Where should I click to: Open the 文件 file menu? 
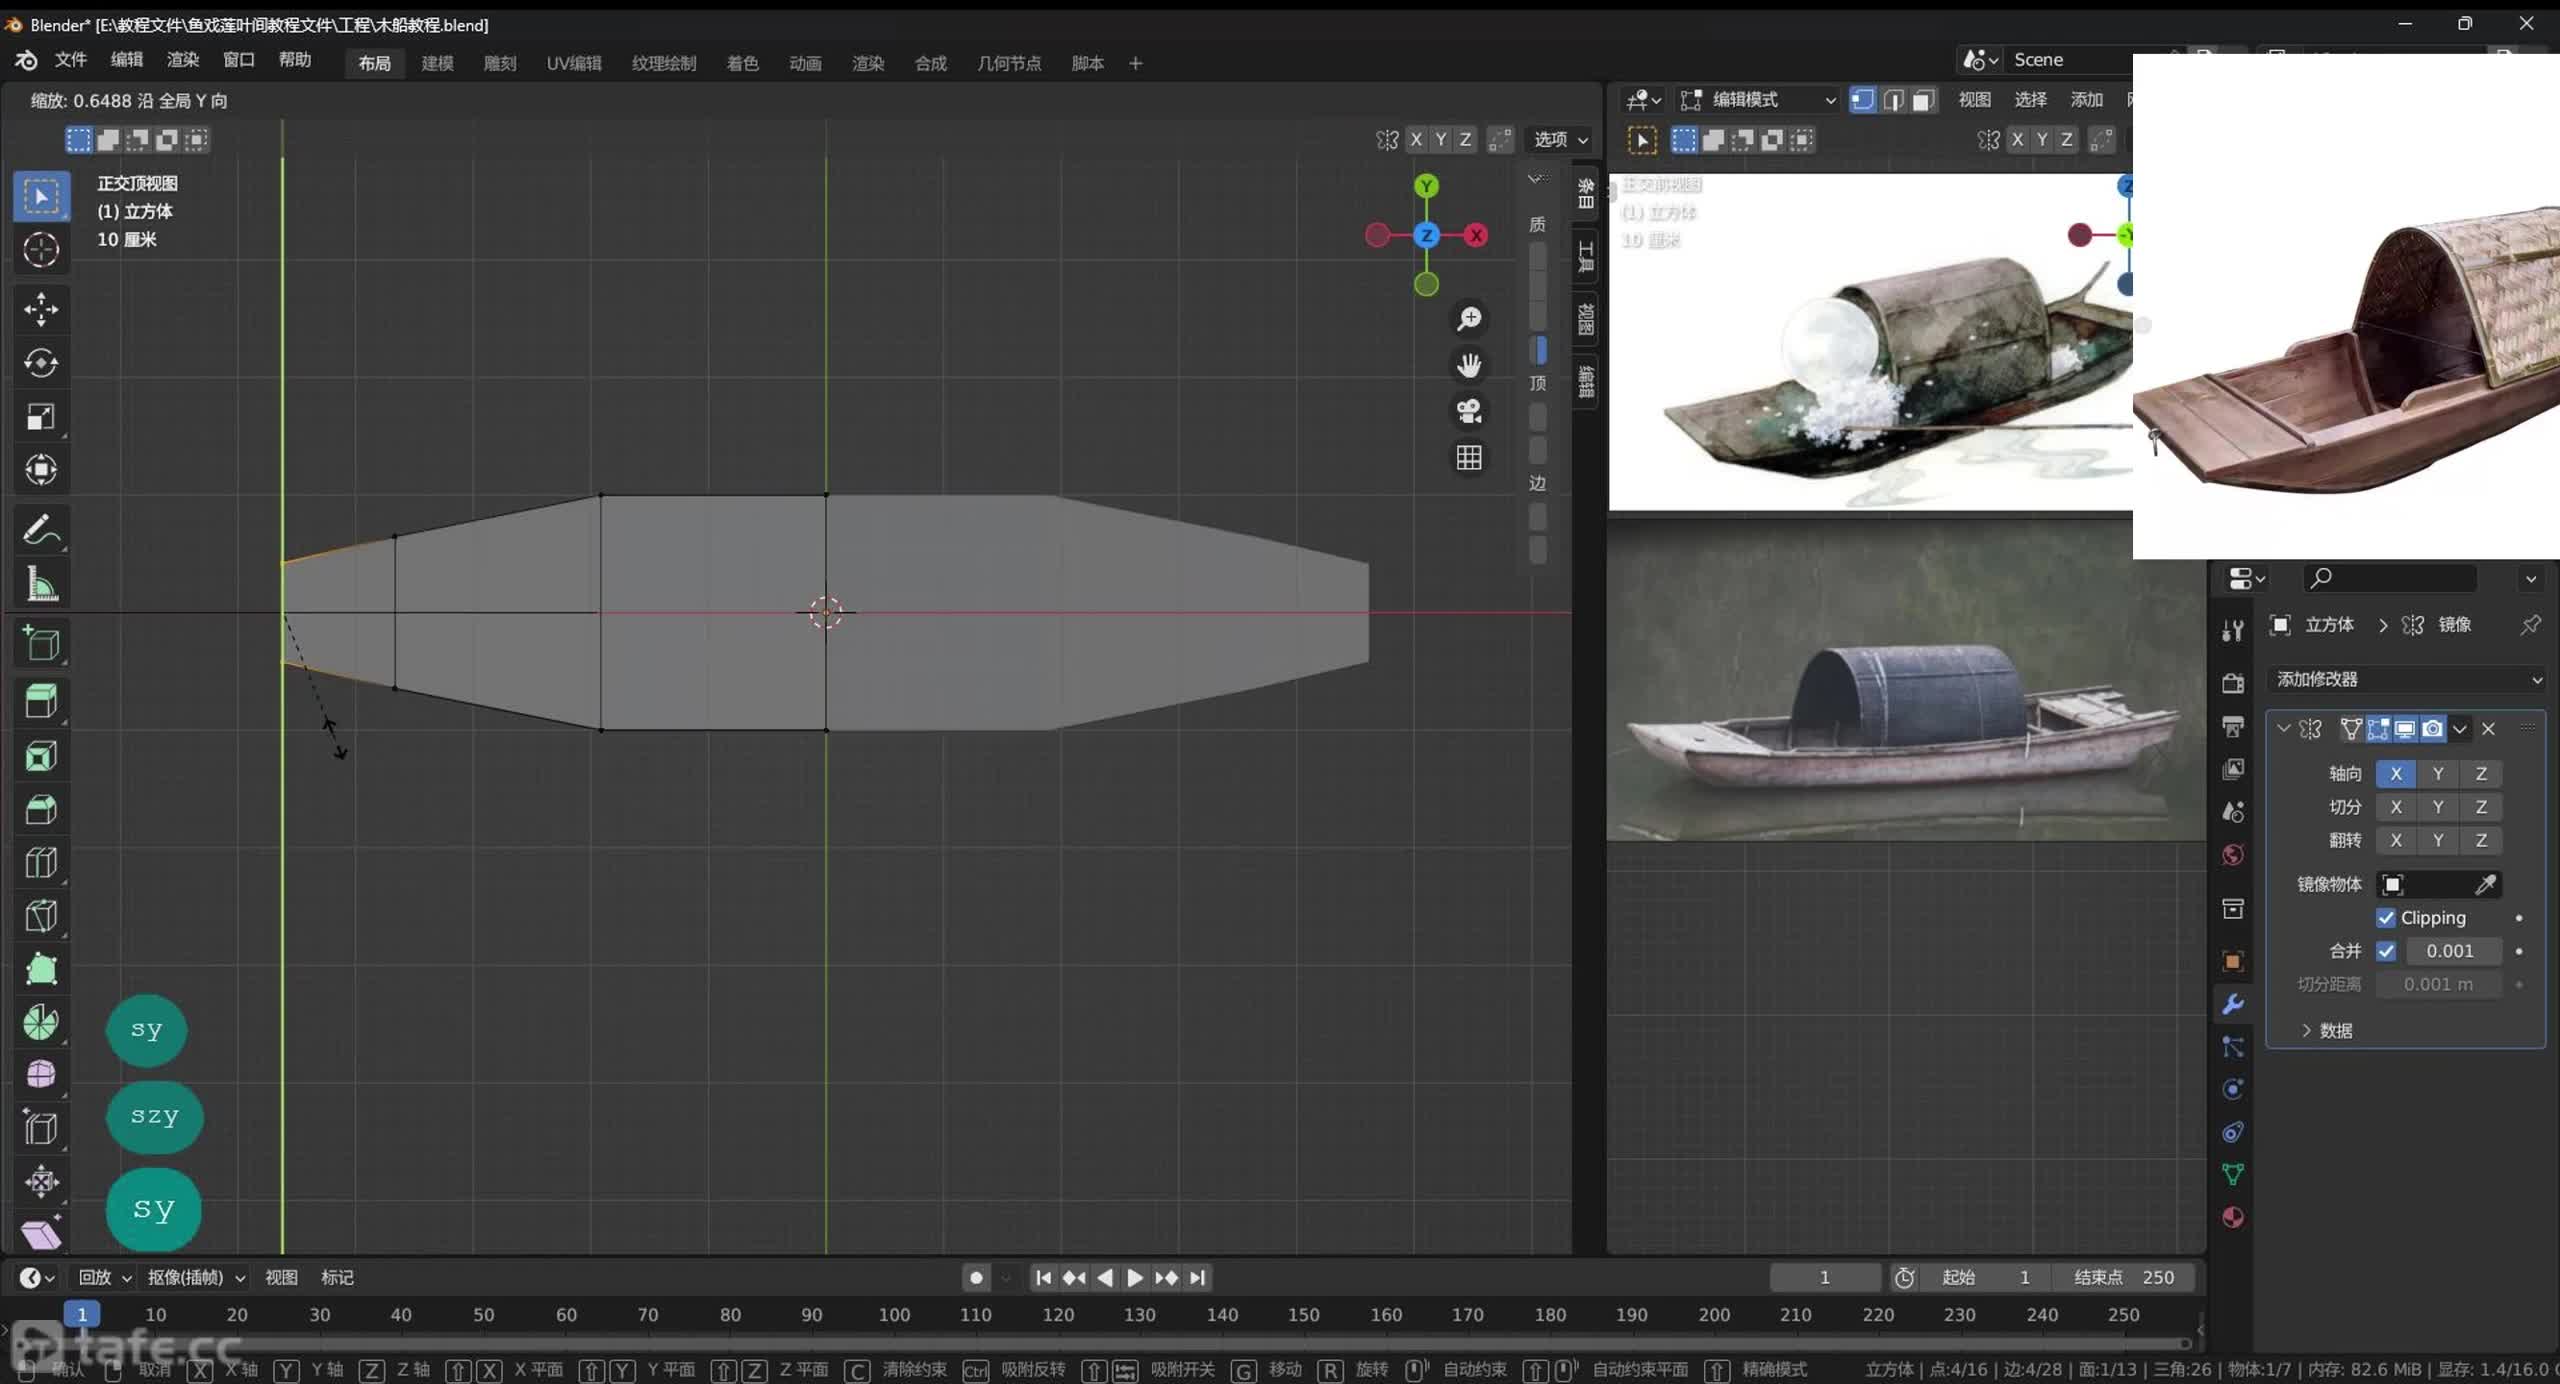click(70, 60)
